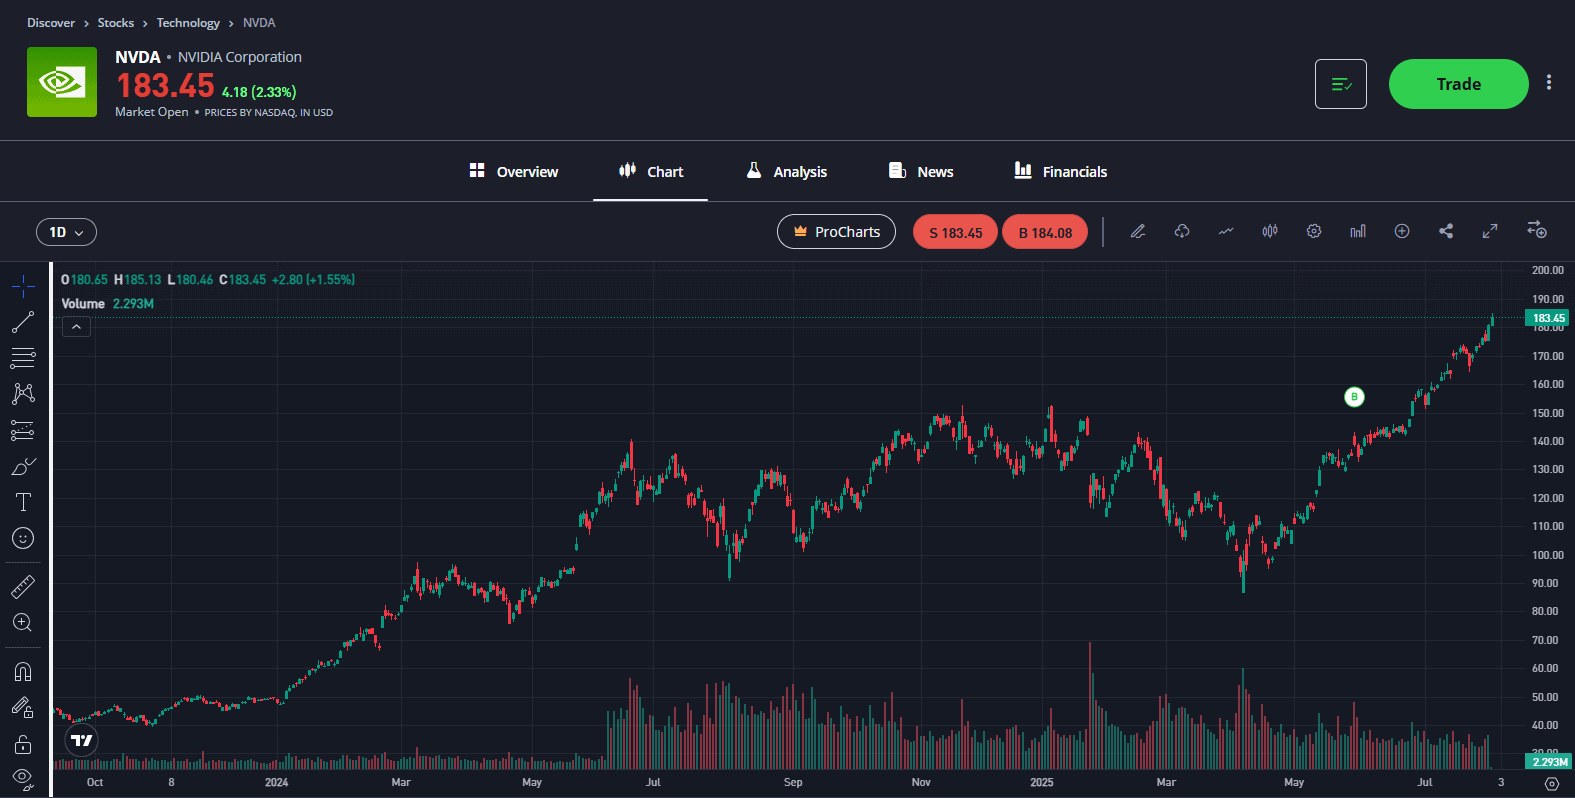
Task: Open the three-dot more options menu
Action: (1549, 83)
